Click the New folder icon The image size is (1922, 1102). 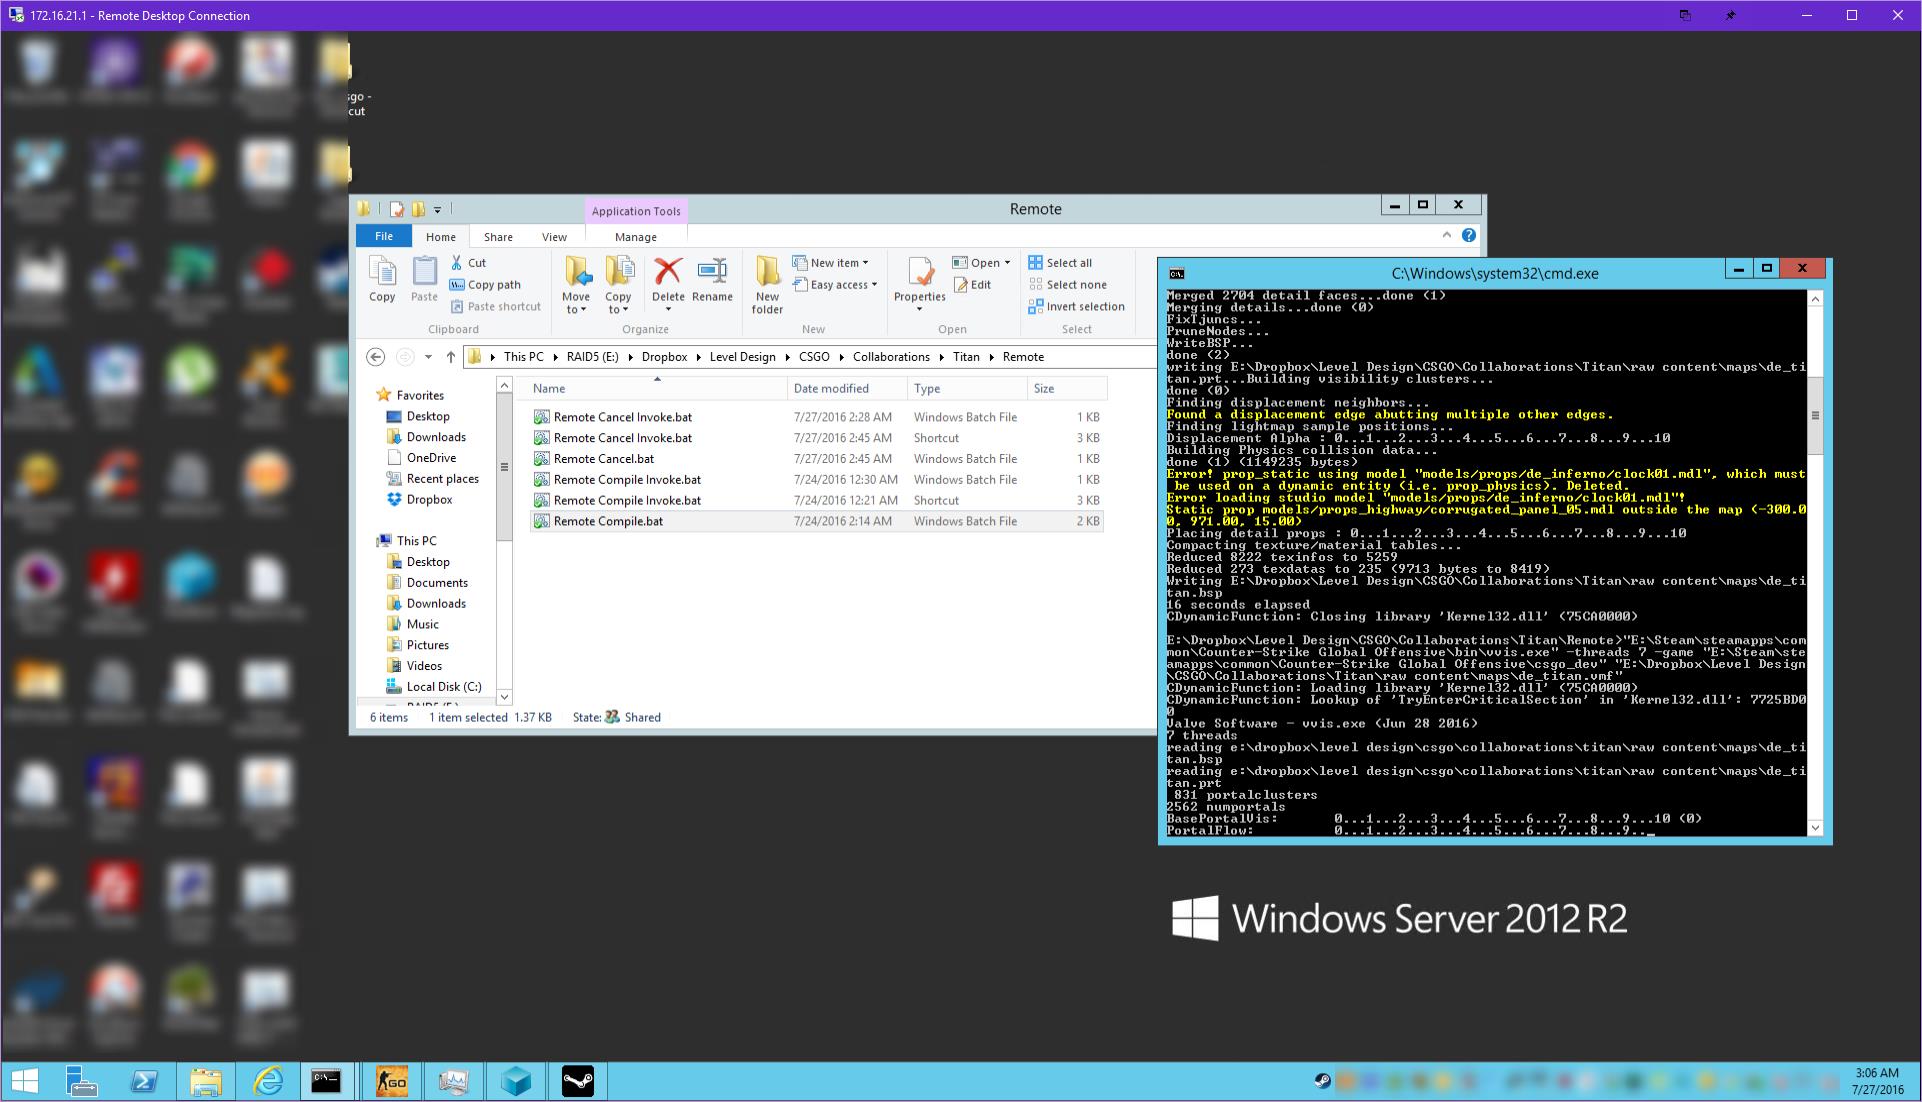(x=767, y=285)
